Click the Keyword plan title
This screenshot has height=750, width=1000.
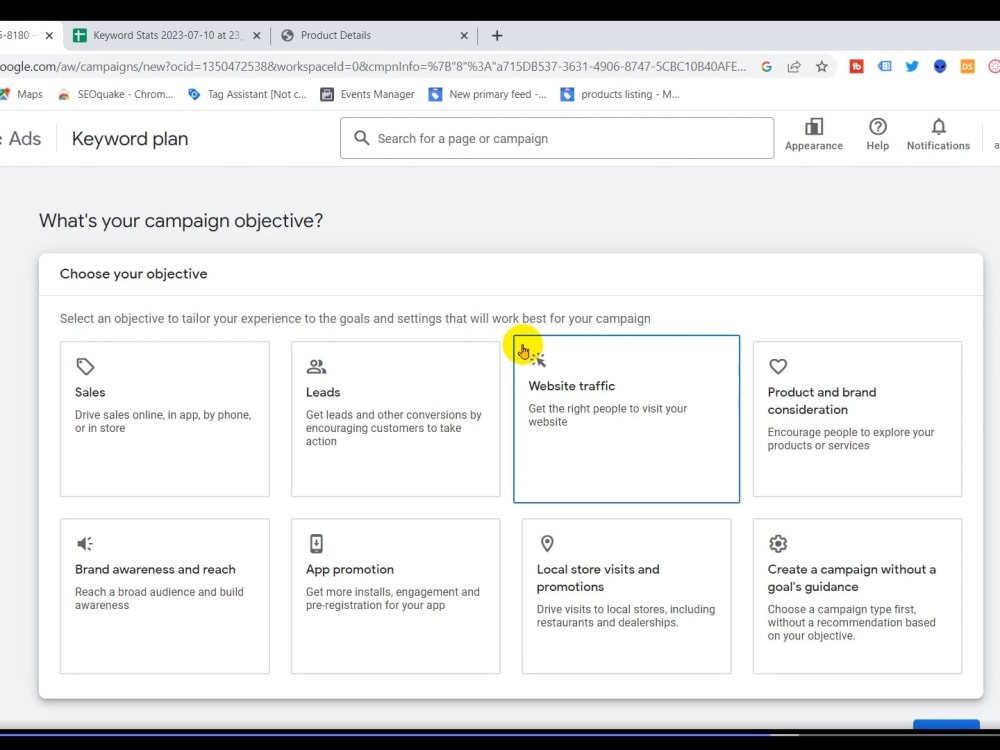130,139
